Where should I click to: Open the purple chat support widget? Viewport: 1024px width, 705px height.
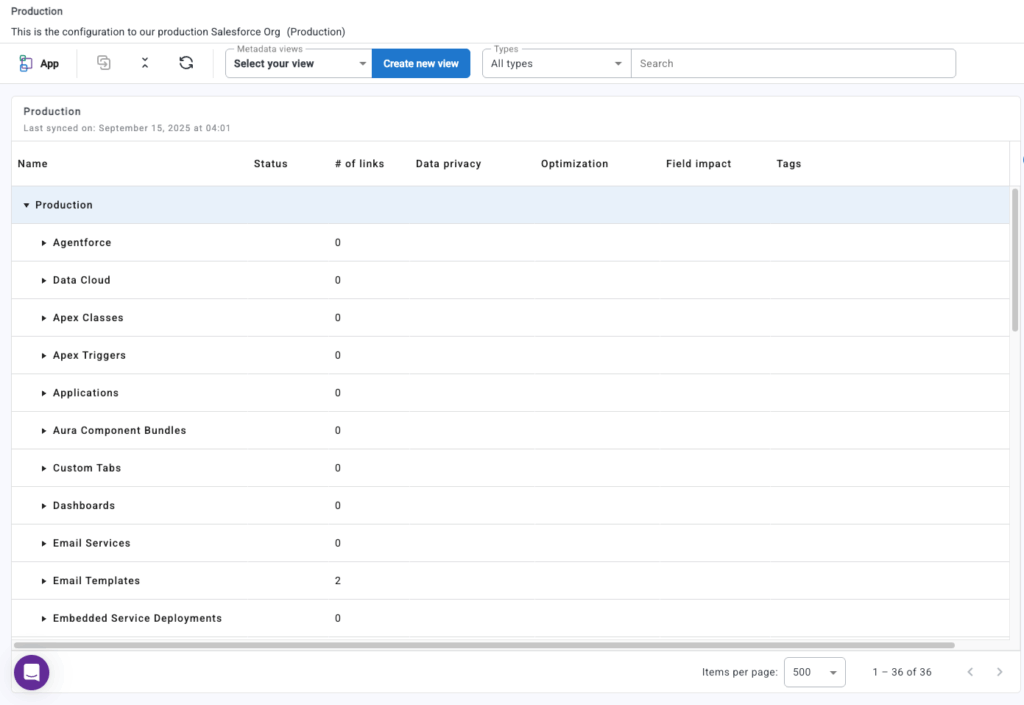coord(31,672)
